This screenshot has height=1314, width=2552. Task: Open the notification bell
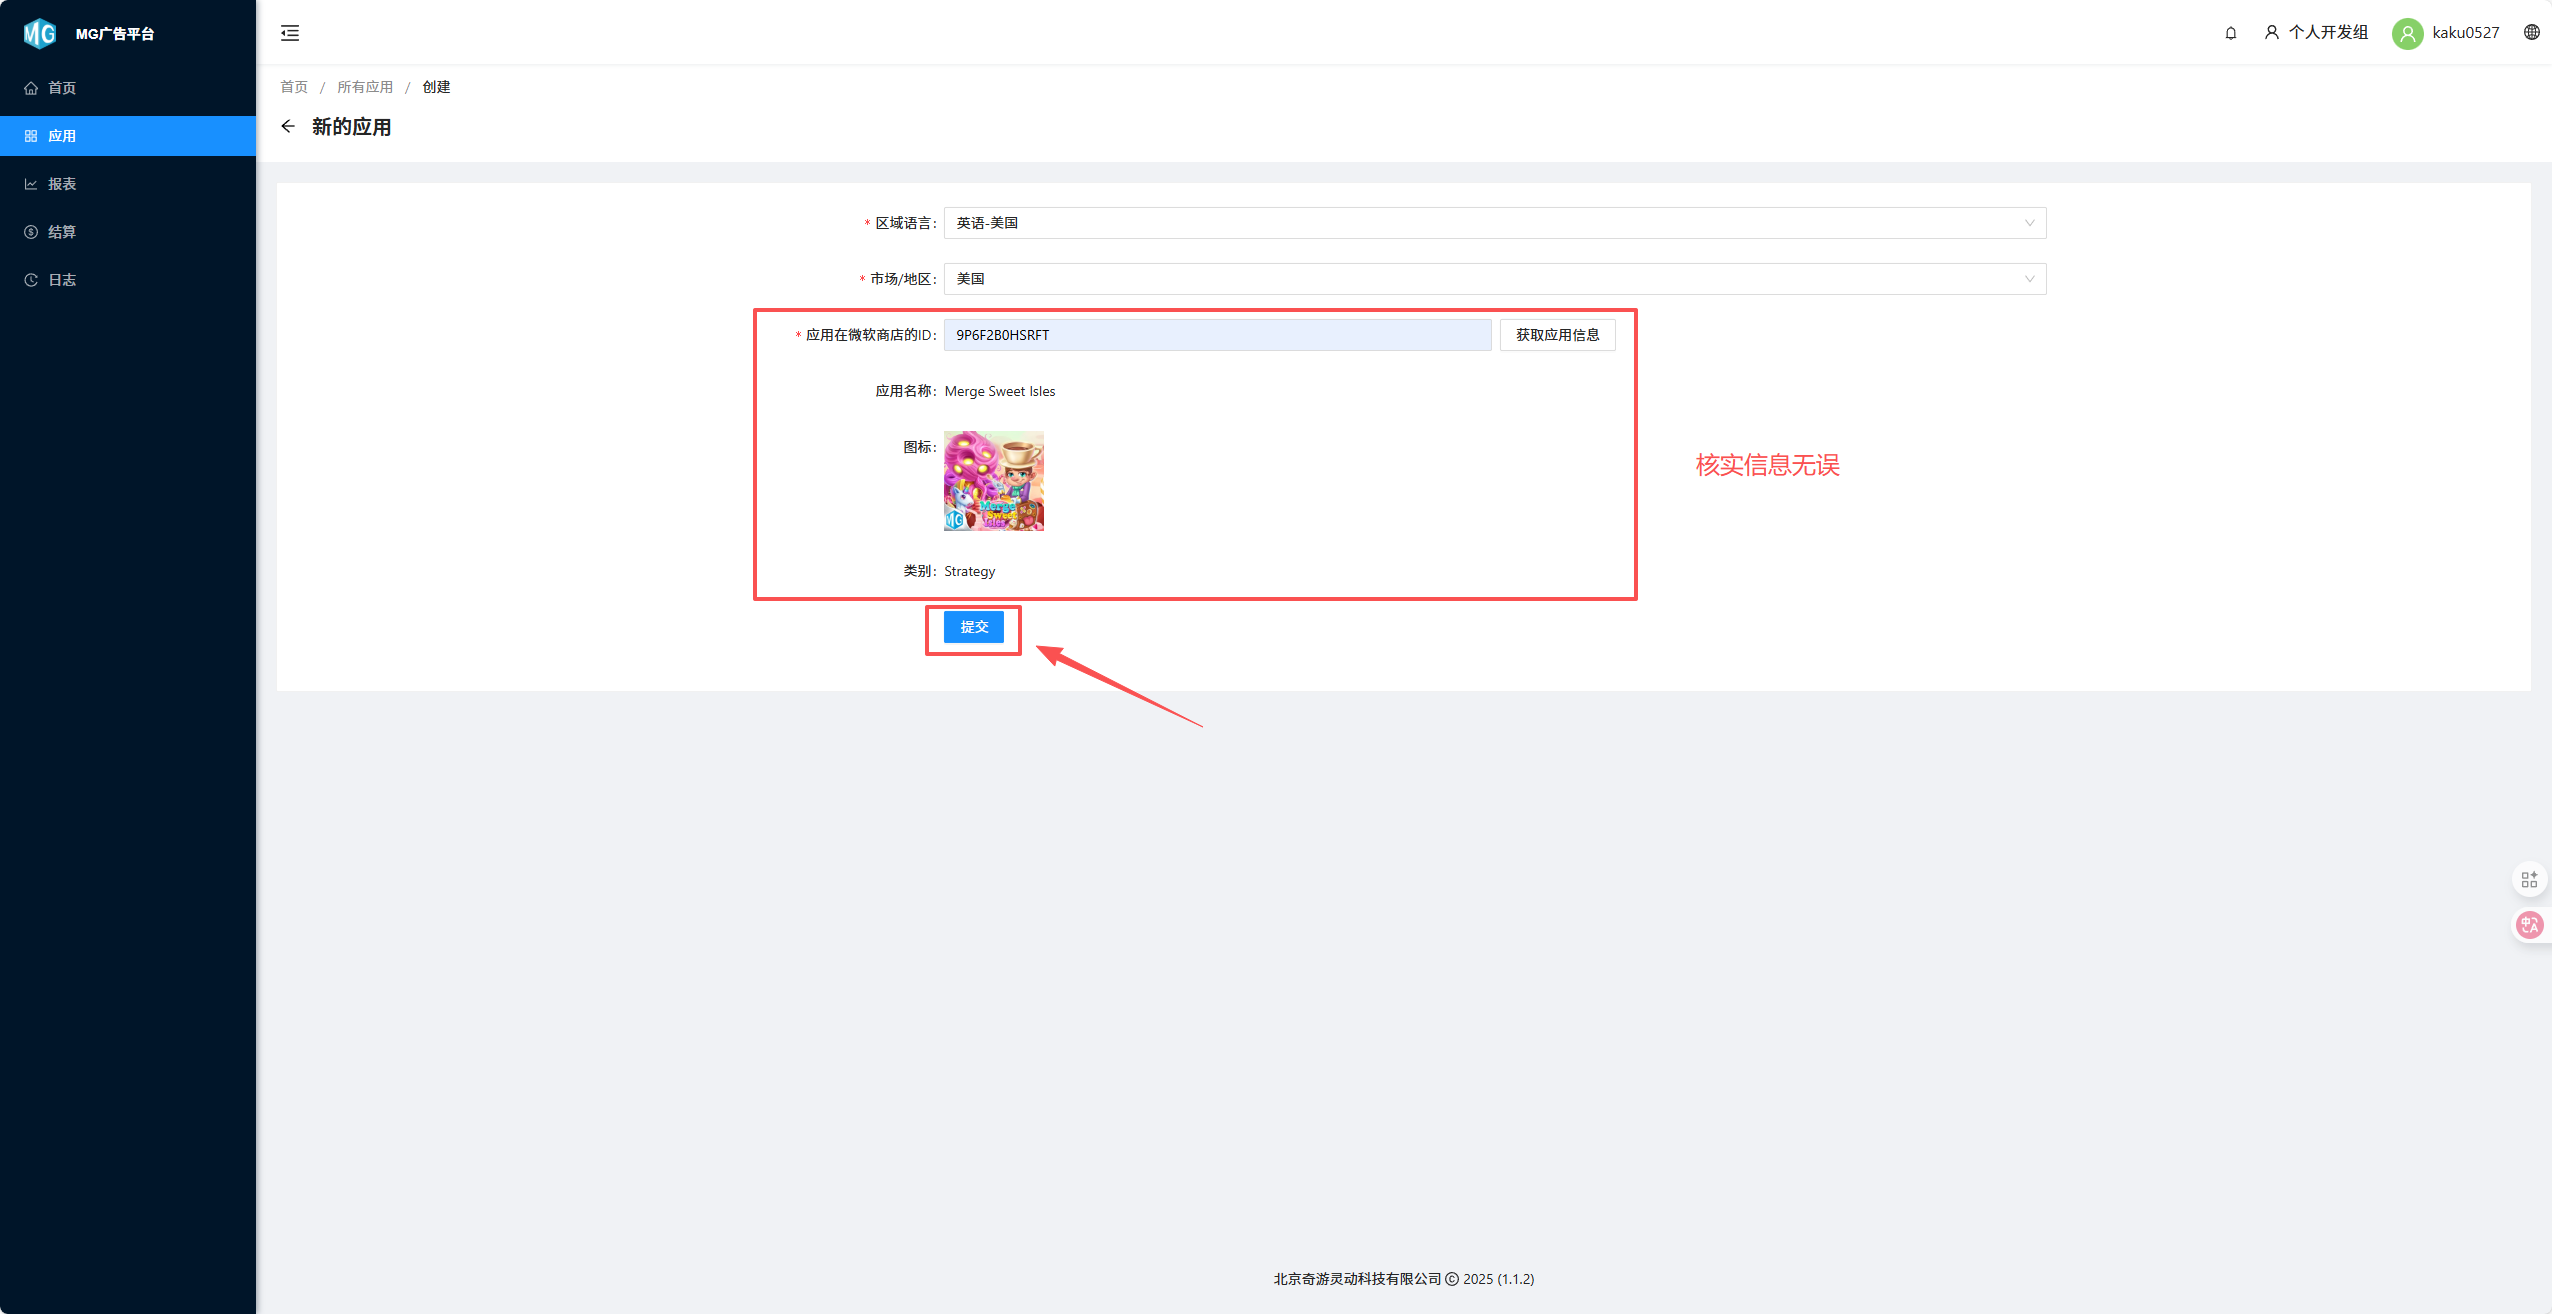pos(2230,33)
